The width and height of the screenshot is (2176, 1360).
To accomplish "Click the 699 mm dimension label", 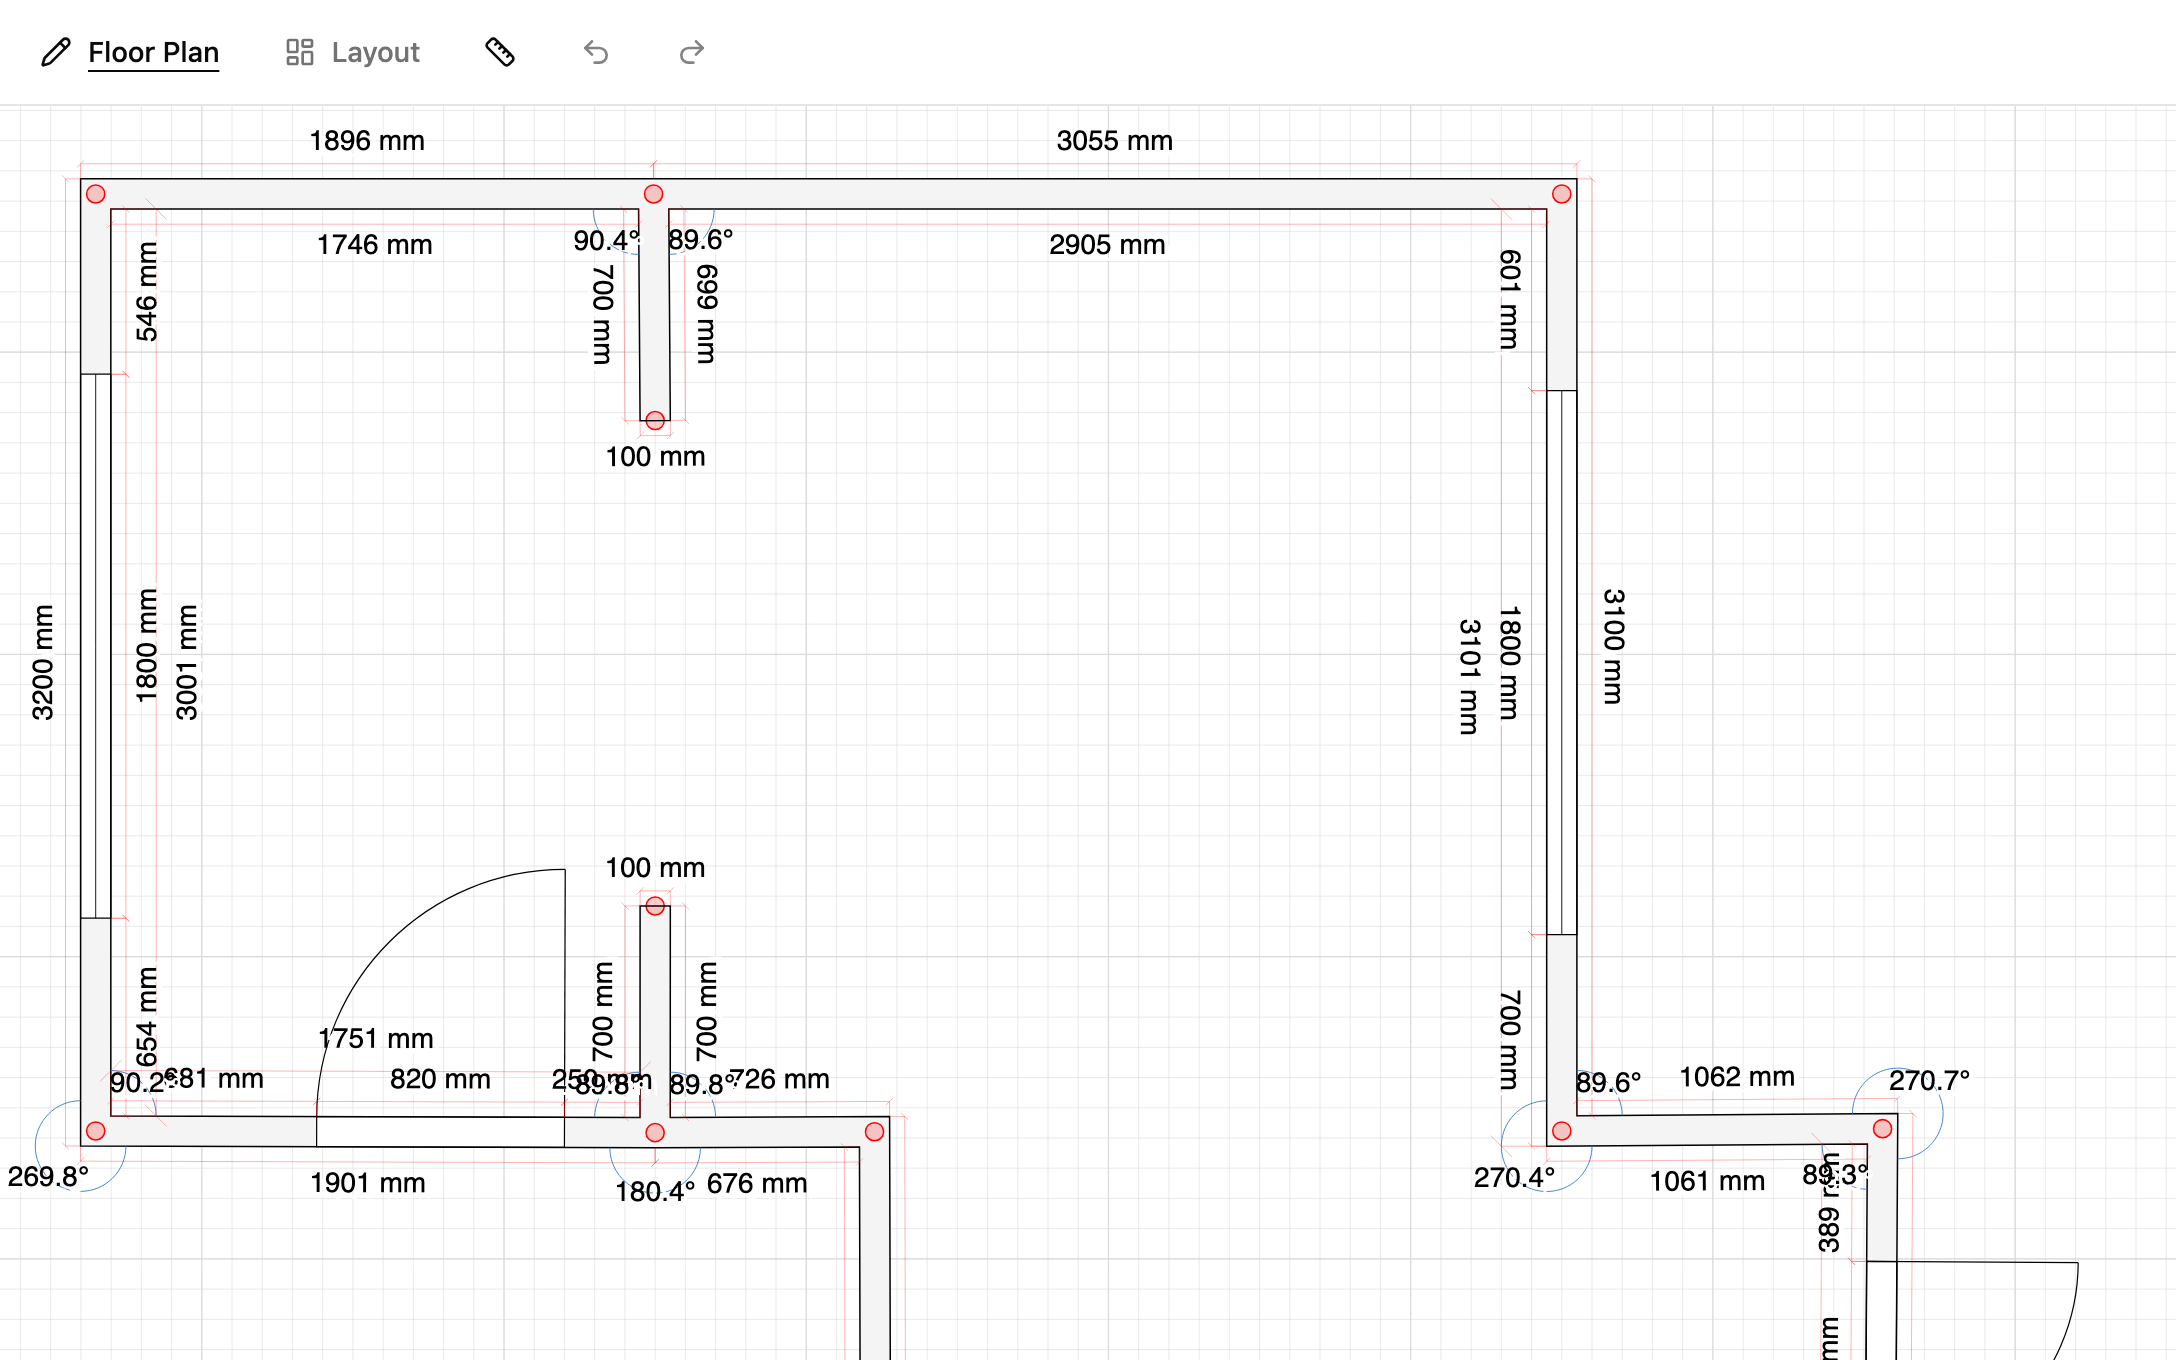I will click(706, 314).
